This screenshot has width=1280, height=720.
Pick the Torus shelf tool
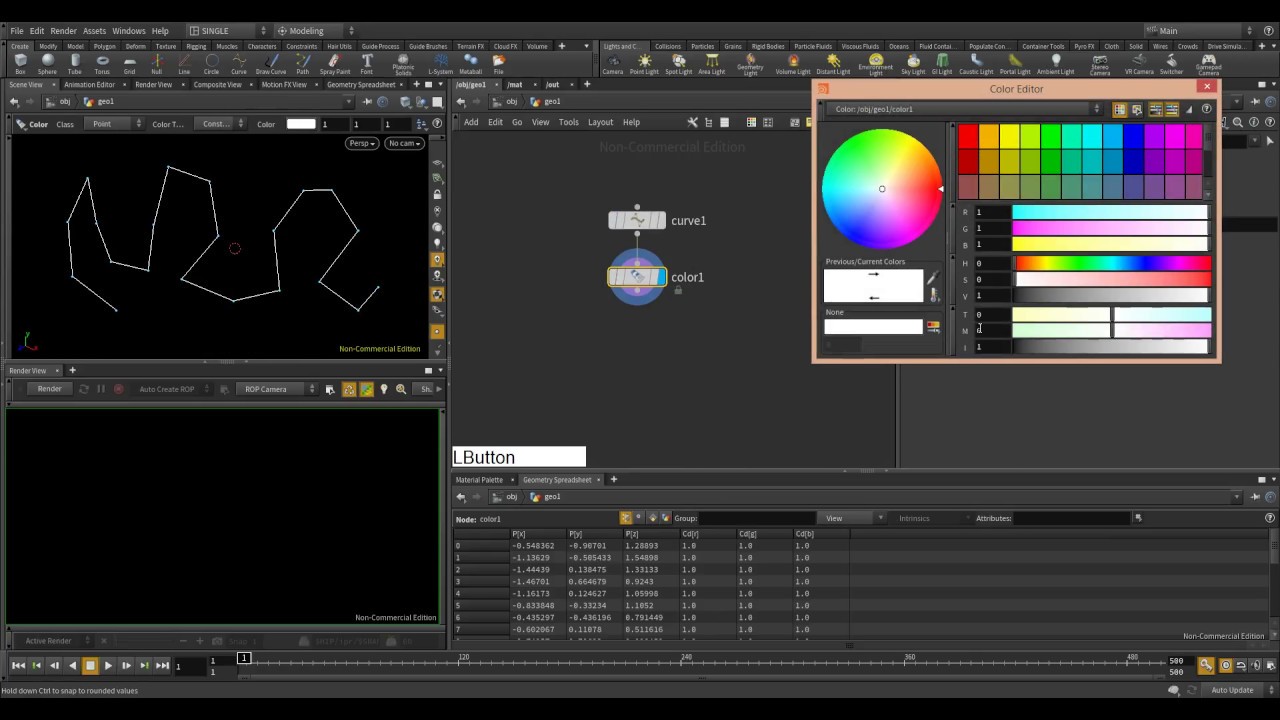point(102,64)
